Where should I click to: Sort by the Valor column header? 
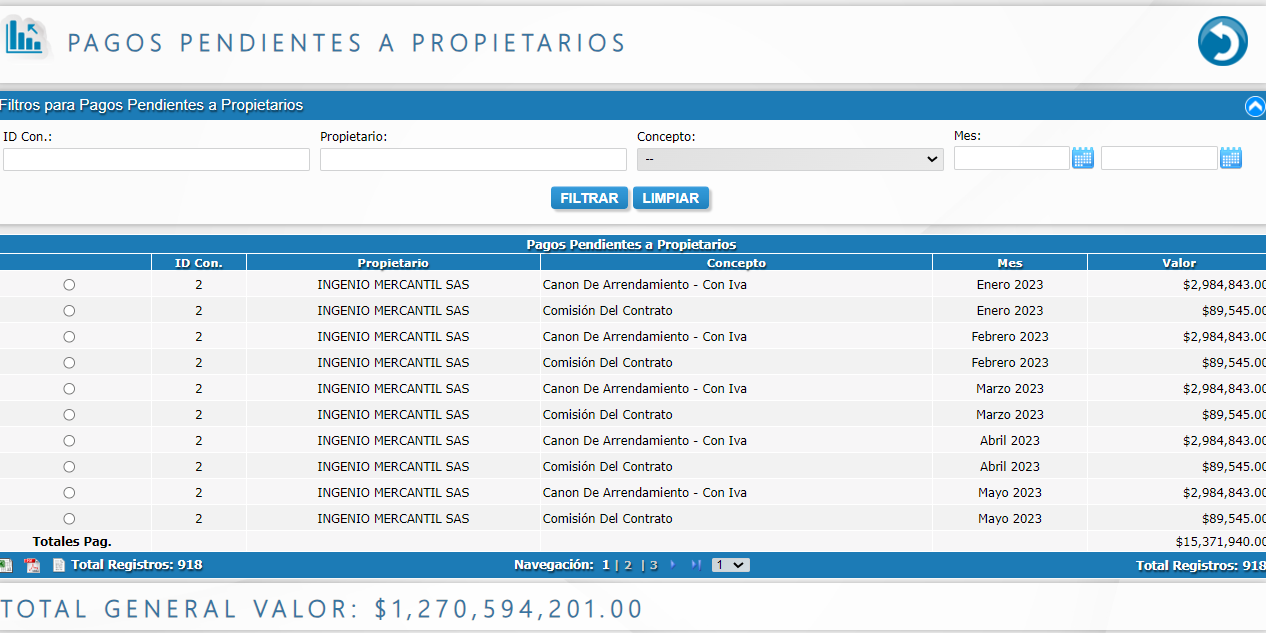tap(1178, 263)
